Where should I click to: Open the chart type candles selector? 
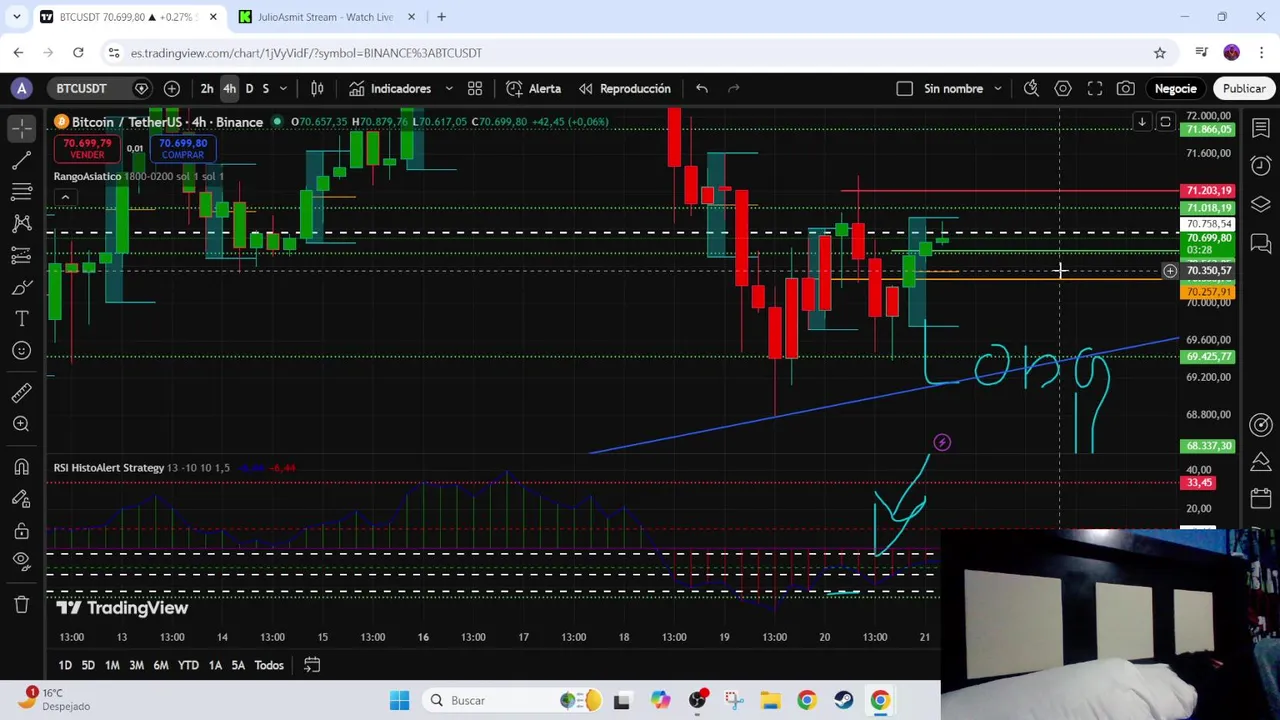(x=317, y=89)
